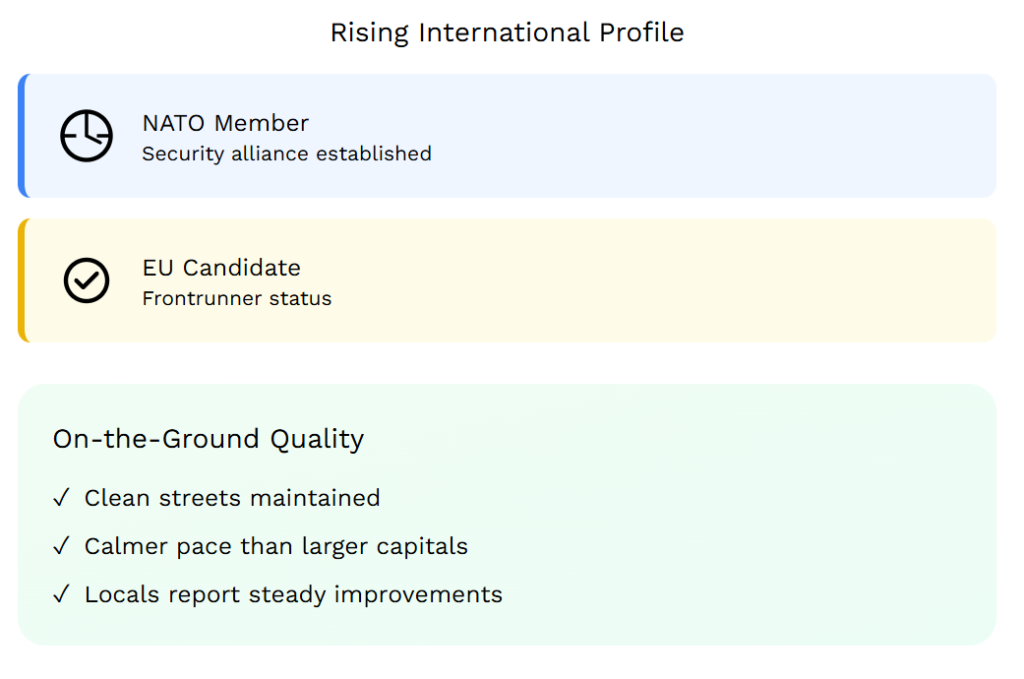Click empty area of blue NATO Member card
Image resolution: width=1024 pixels, height=679 pixels.
point(700,135)
